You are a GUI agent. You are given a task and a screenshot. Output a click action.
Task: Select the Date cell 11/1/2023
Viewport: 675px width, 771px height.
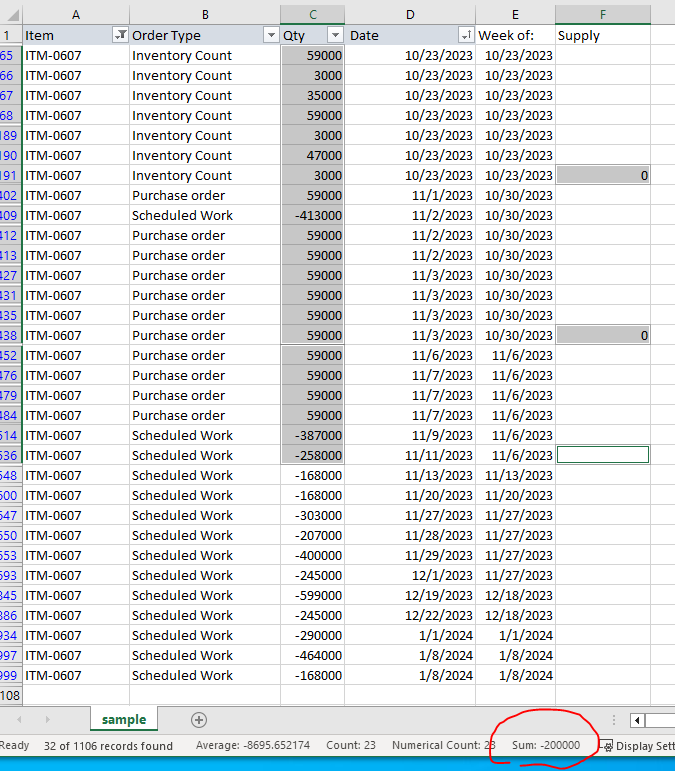410,195
